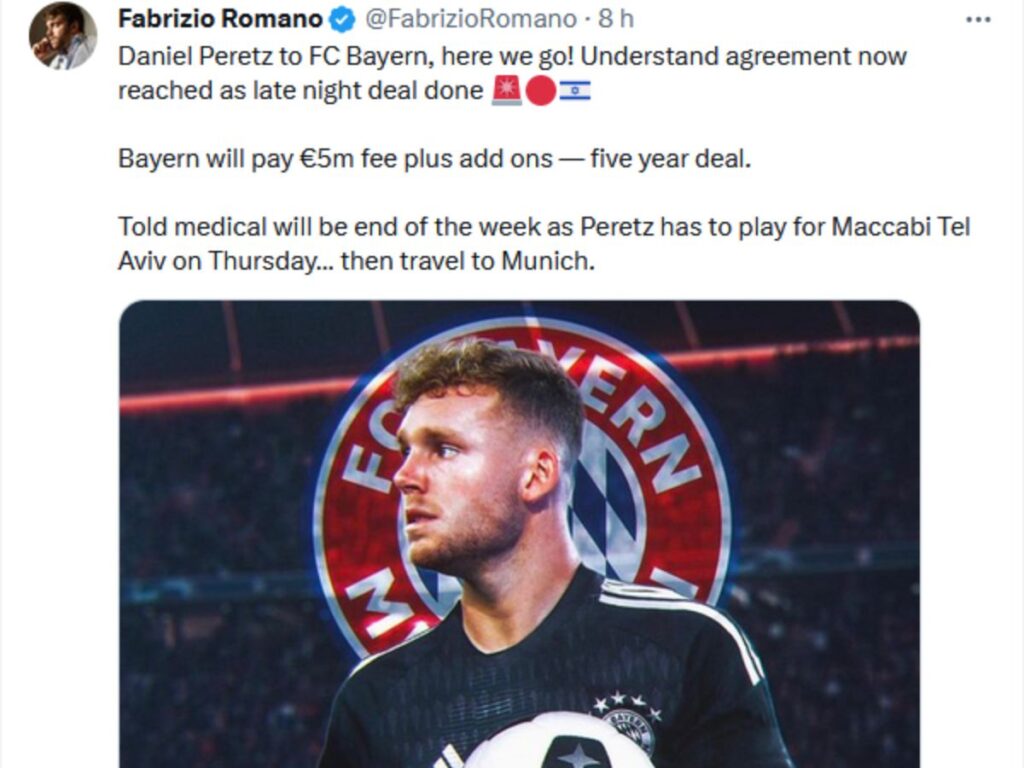1024x768 pixels.
Task: Click the words 'Maccabi Tel' in the tweet
Action: coord(901,227)
